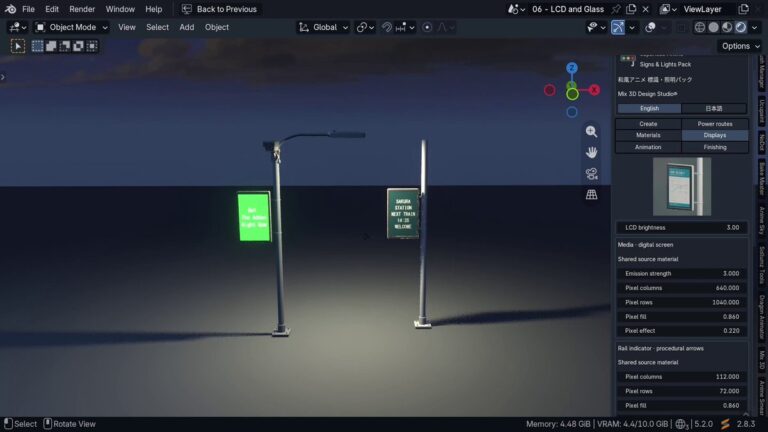Click the red X axis gizmo handle

coord(594,90)
